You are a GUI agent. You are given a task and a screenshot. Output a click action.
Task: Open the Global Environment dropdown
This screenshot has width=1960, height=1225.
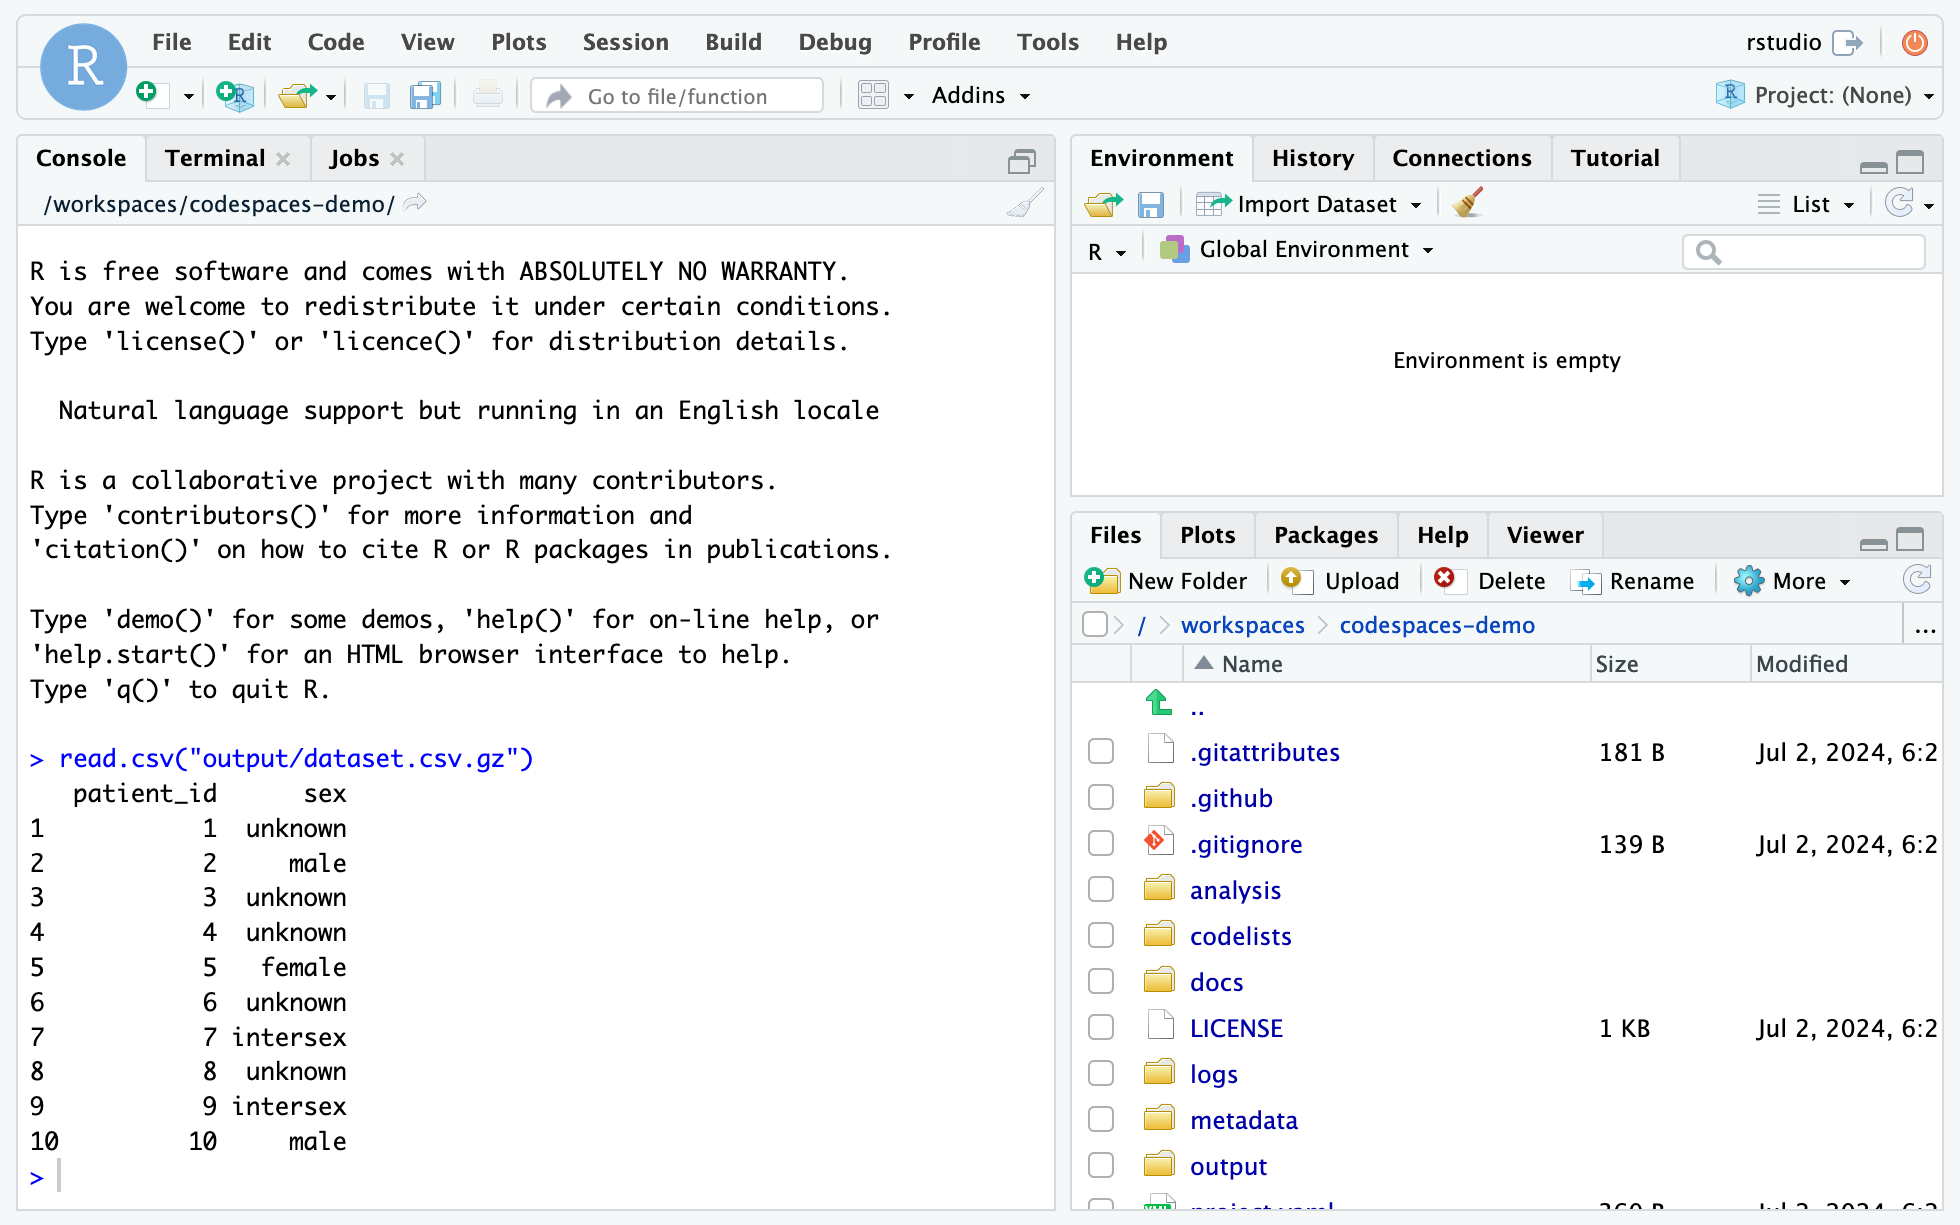coord(1297,250)
